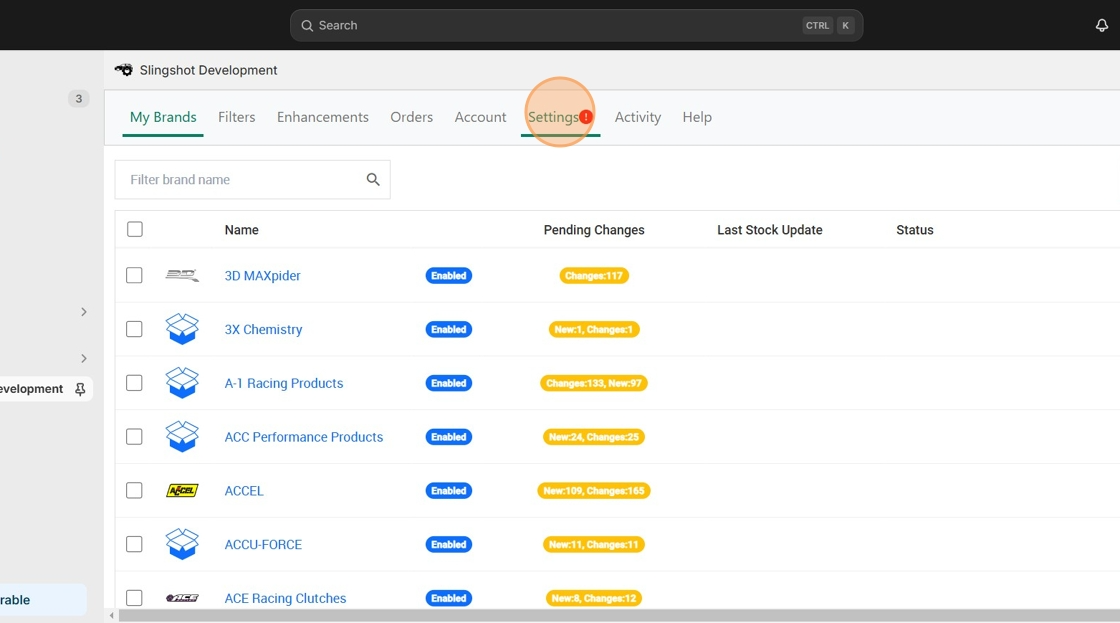Click the Enabled badge for 3X Chemistry

[x=449, y=329]
